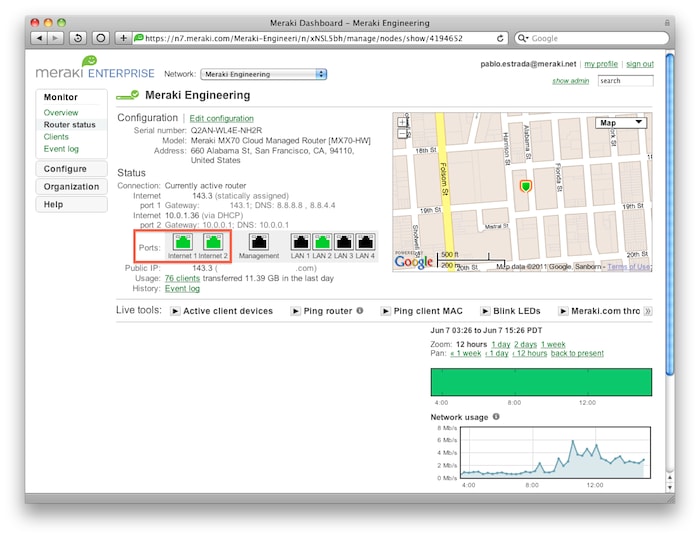Zoom the graph to 1 day
This screenshot has width=700, height=538.
click(500, 344)
